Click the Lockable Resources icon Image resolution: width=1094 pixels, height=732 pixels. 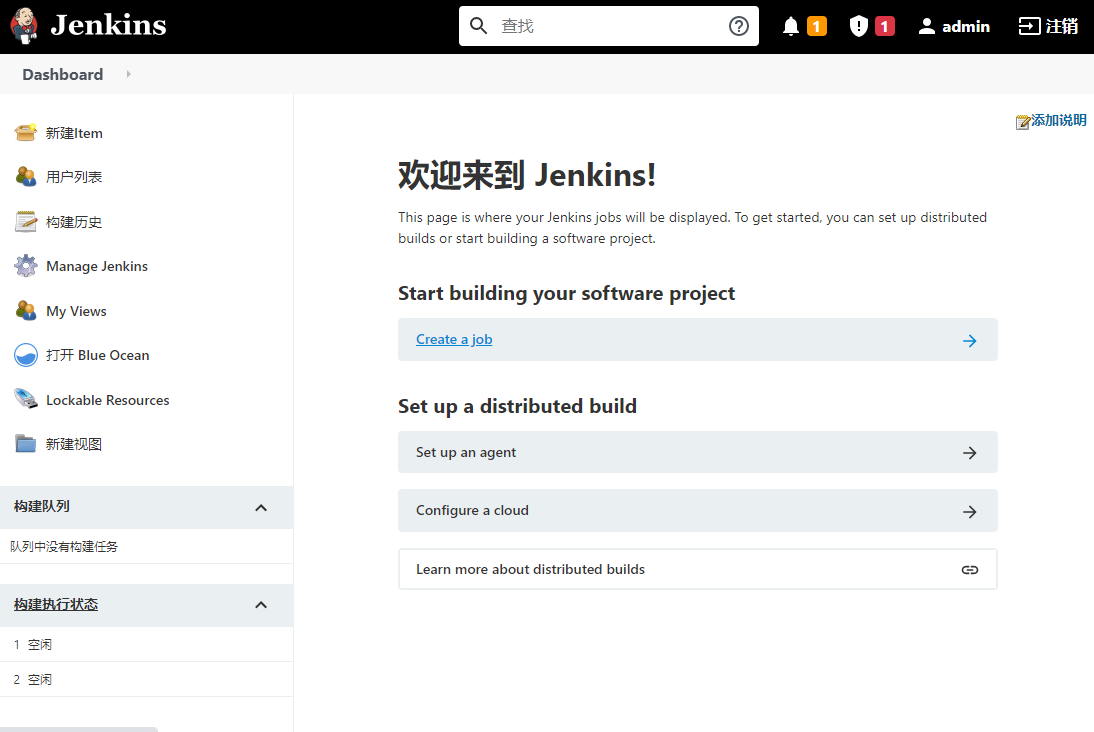pyautogui.click(x=26, y=399)
